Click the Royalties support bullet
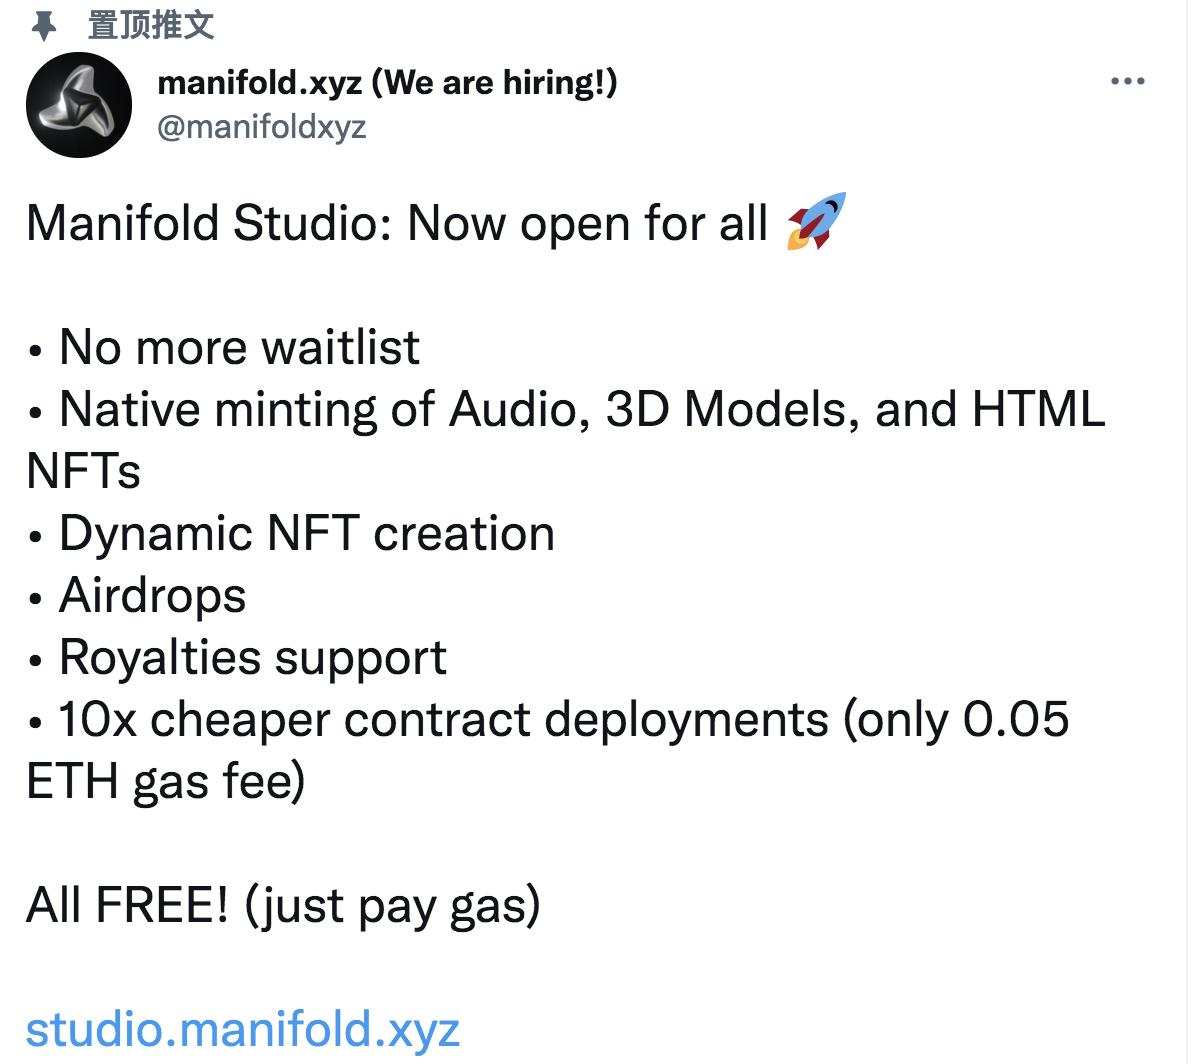This screenshot has width=1192, height=1064. tap(235, 657)
